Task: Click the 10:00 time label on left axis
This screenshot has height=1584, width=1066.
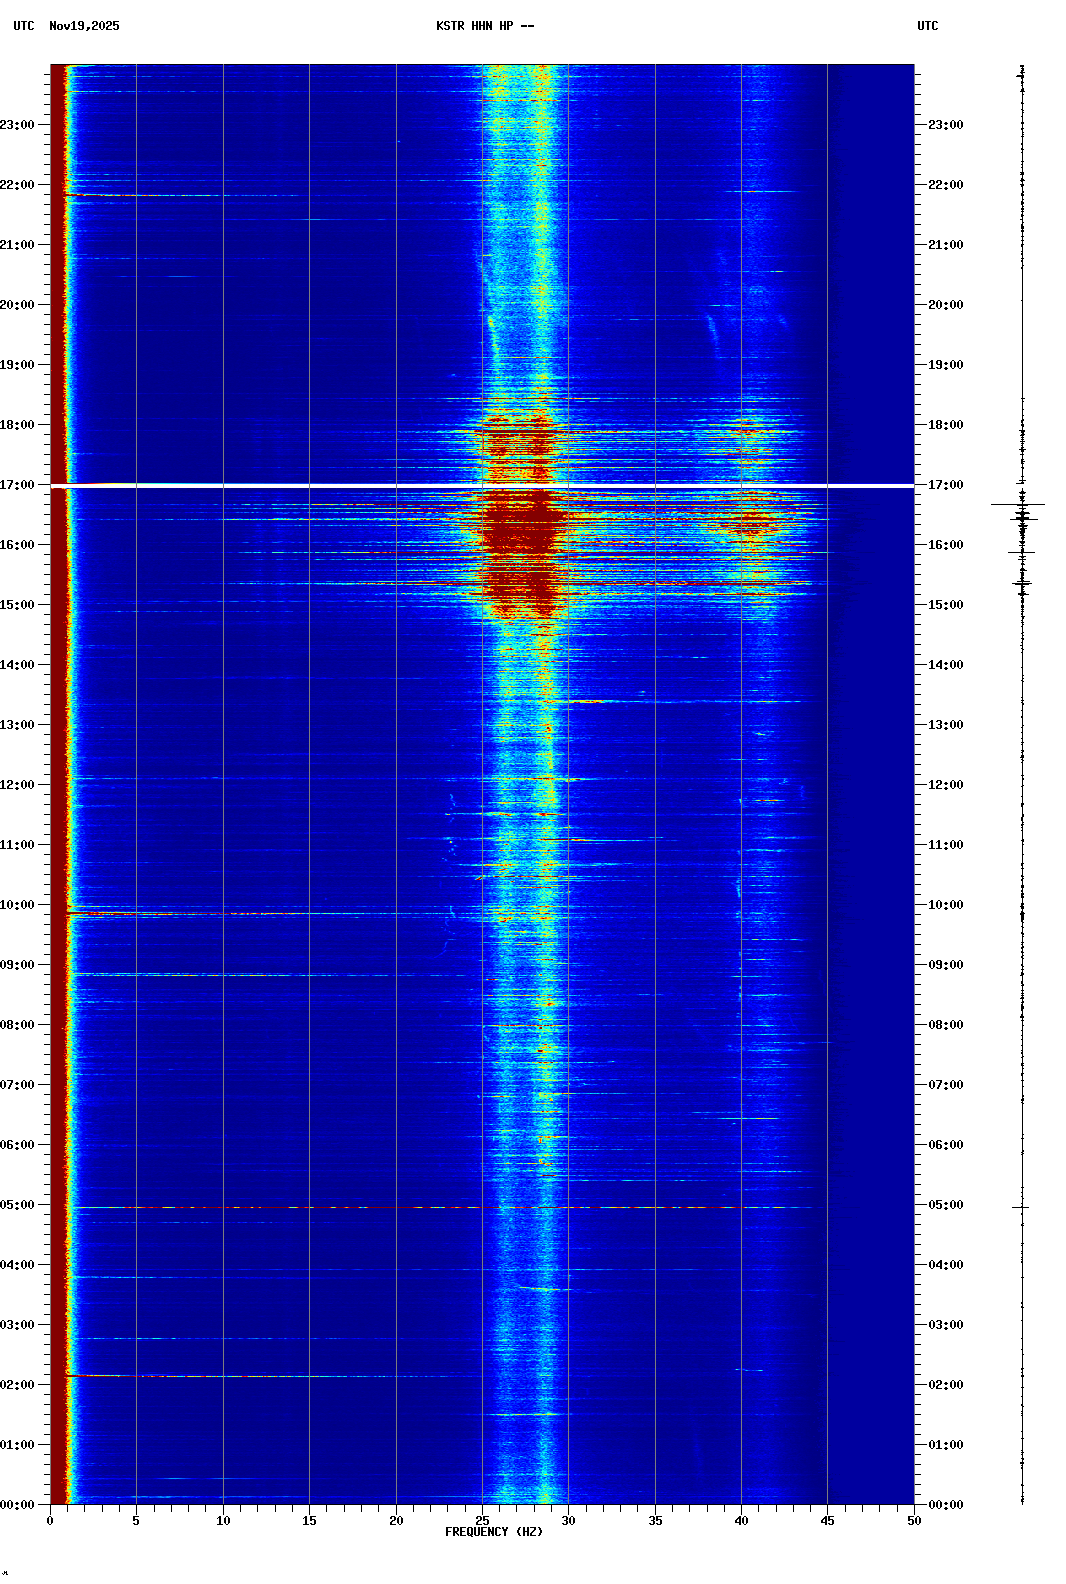Action: (x=17, y=905)
